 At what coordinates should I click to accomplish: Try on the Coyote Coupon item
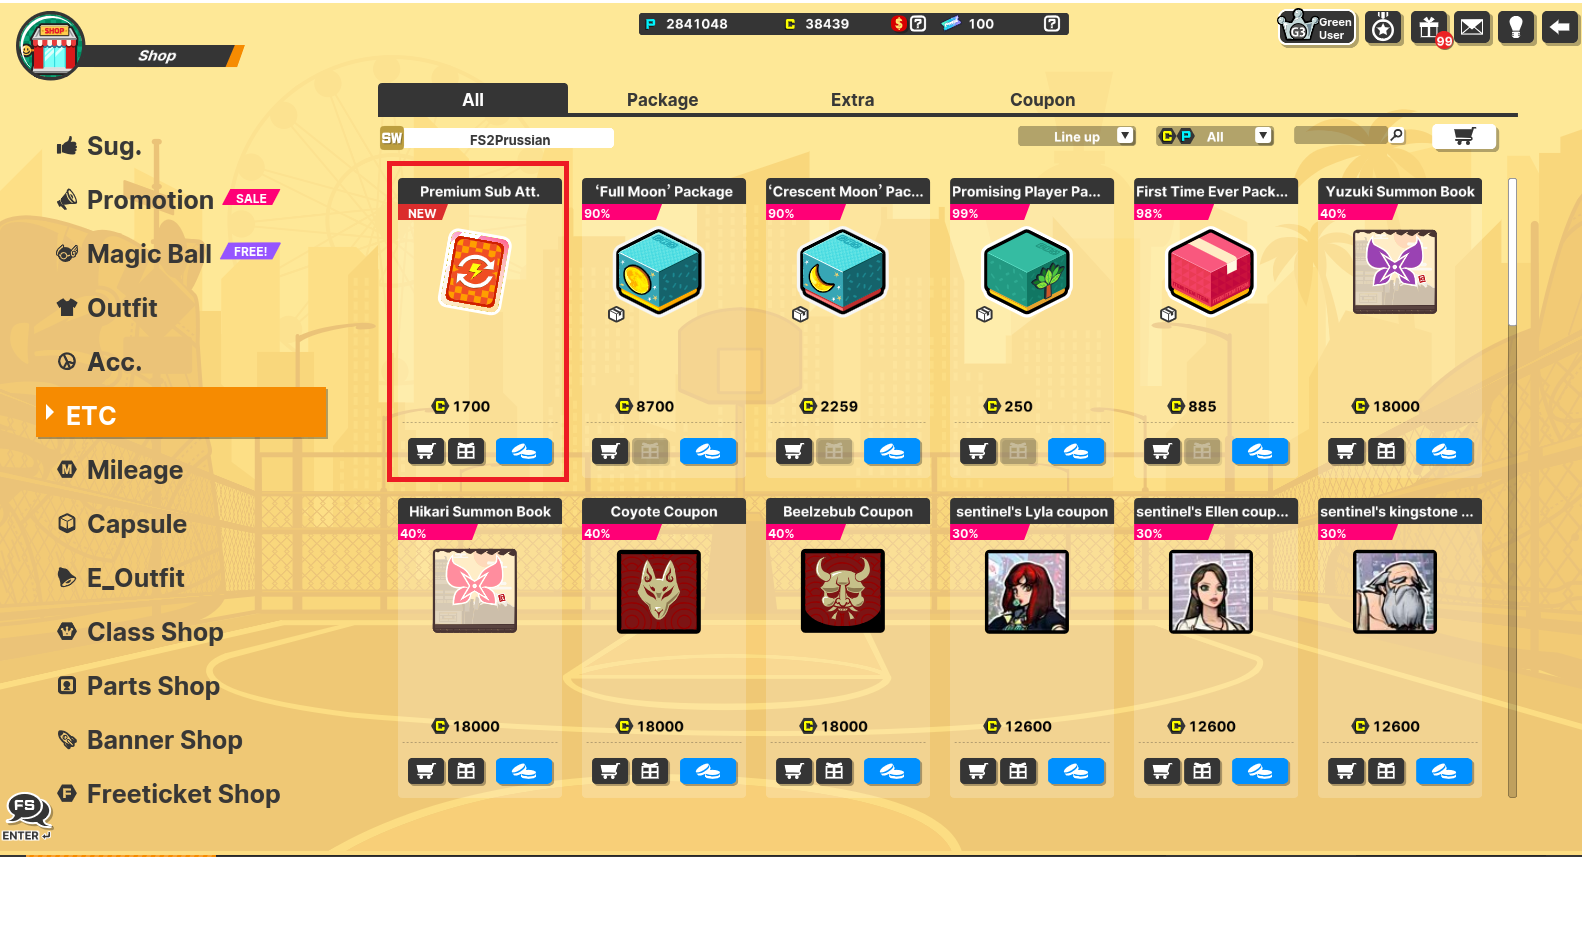708,771
